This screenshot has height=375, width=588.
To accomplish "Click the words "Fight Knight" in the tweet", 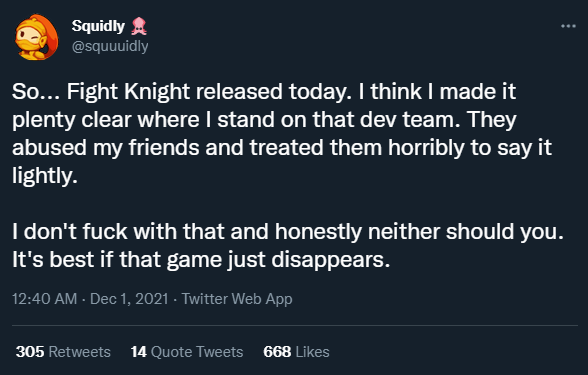I will (x=128, y=92).
